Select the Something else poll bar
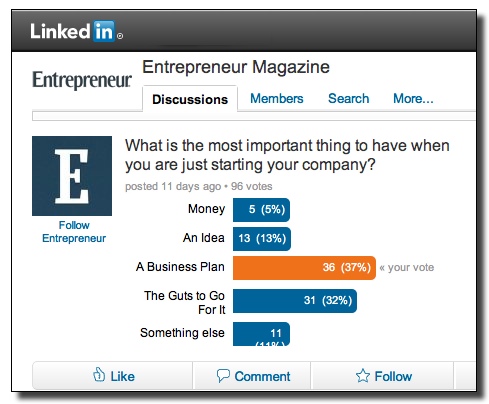Viewport: 489px width, 404px height. pos(261,334)
